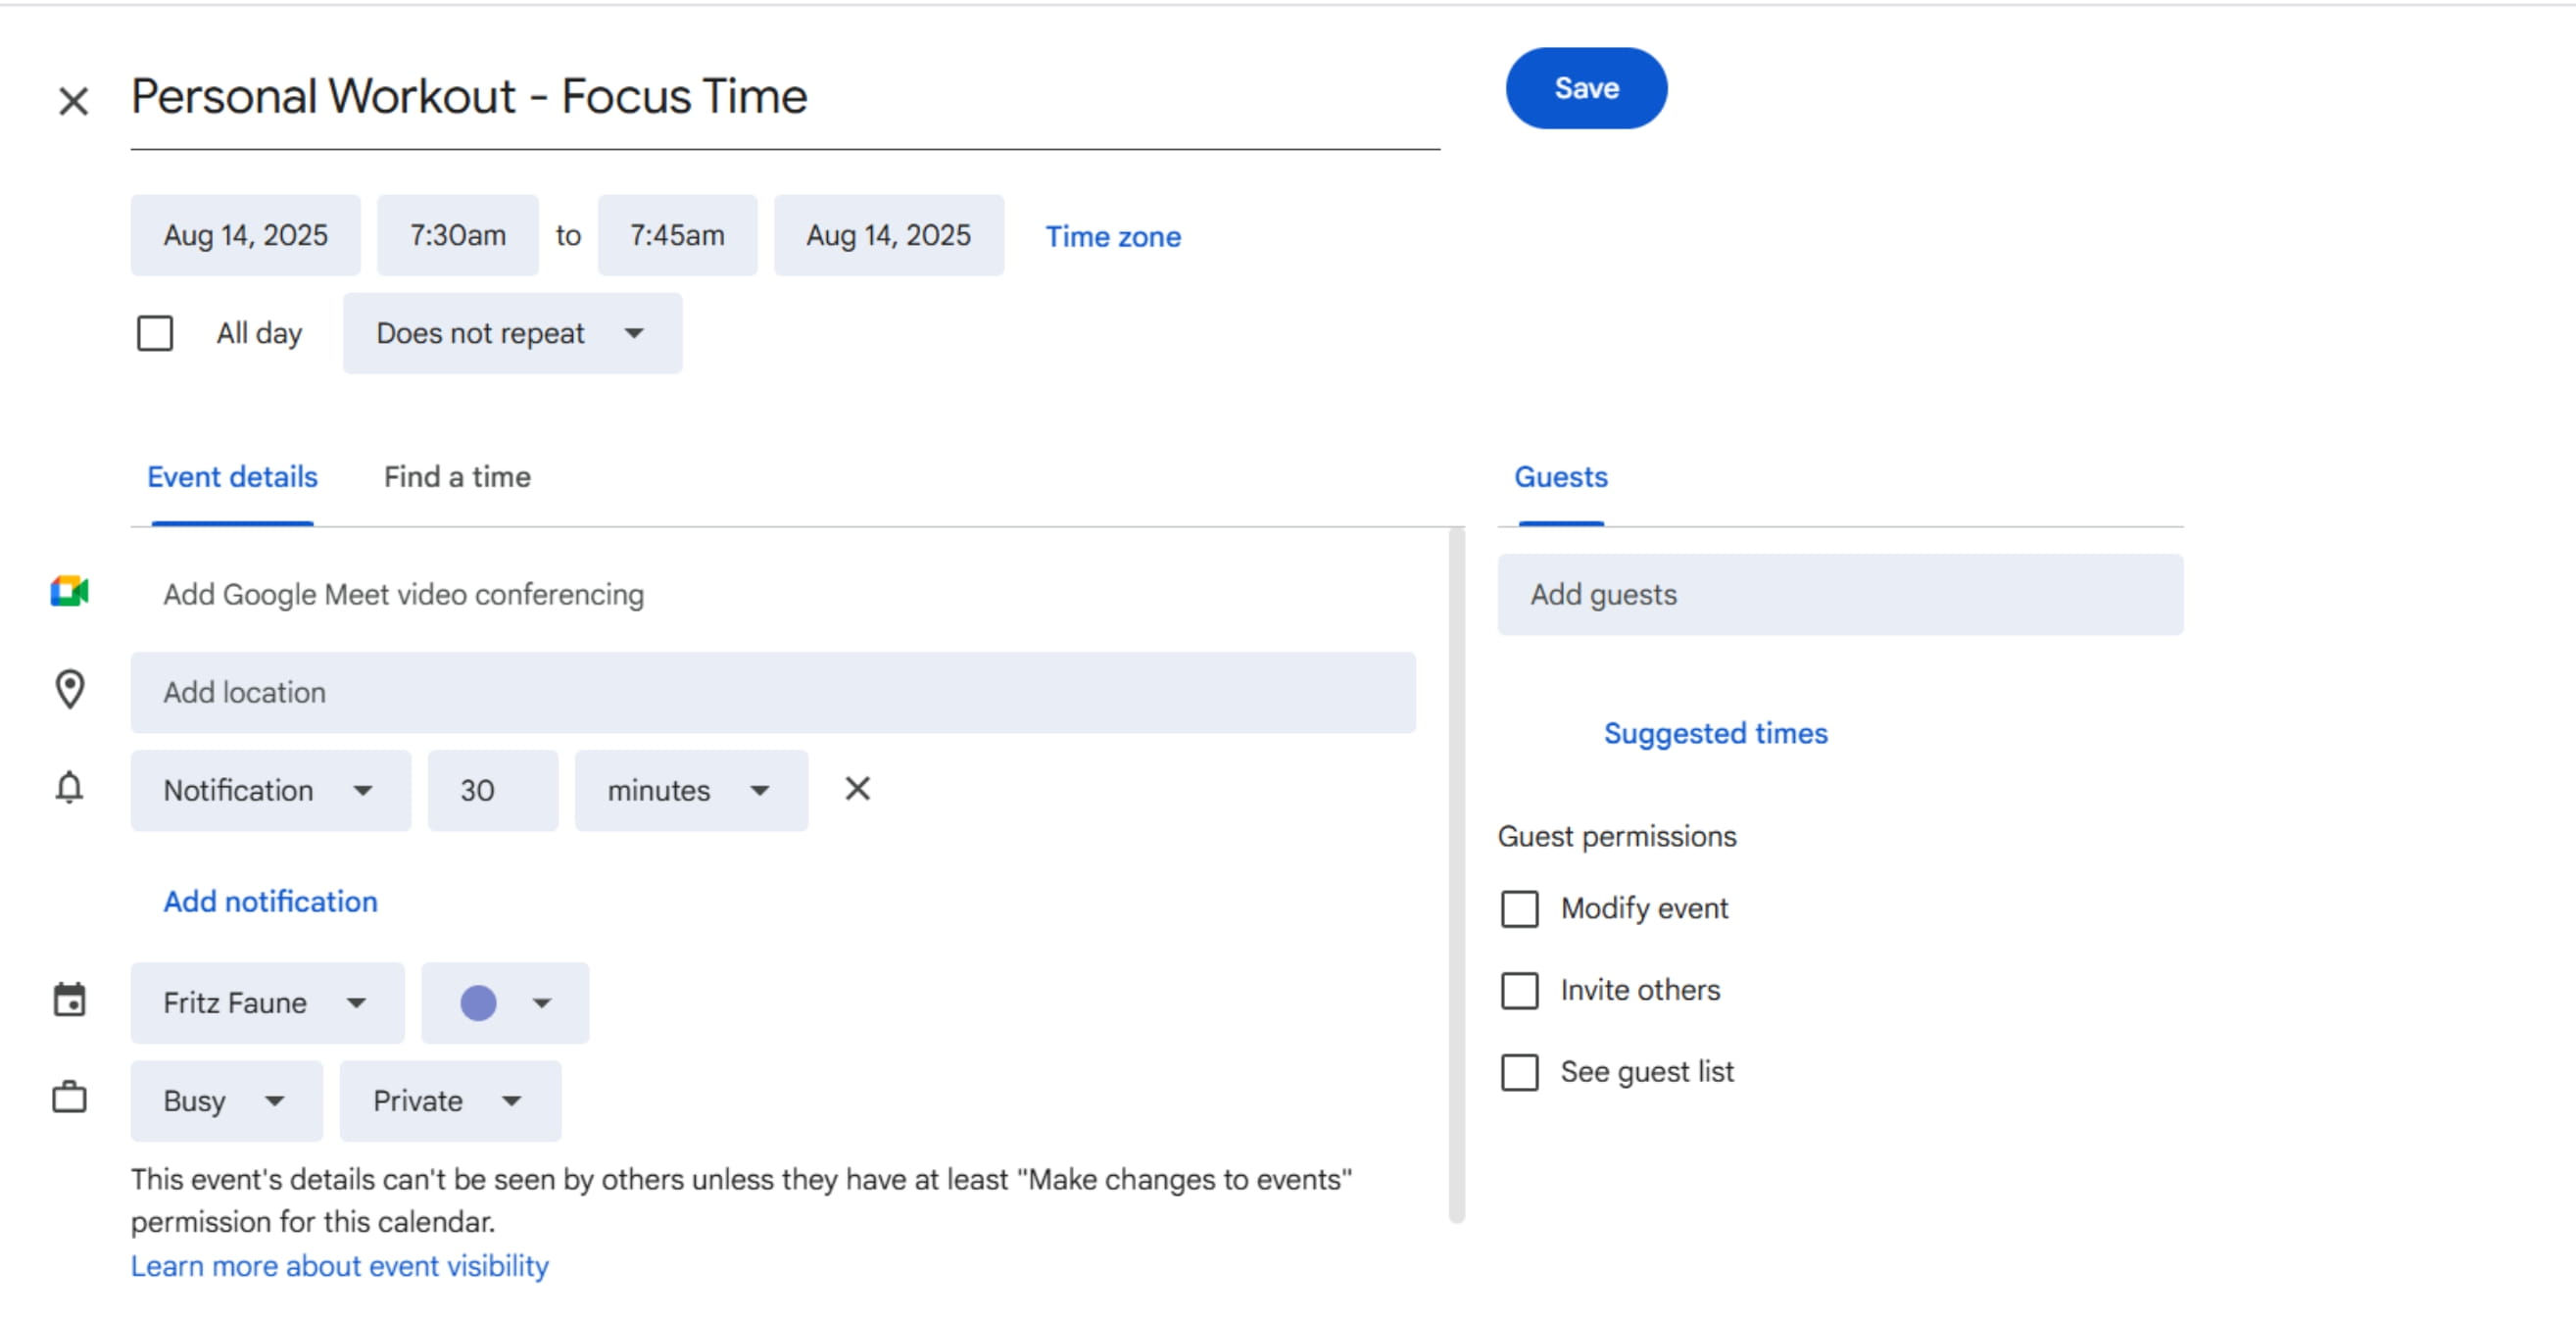This screenshot has width=2576, height=1320.
Task: Select the Guests tab
Action: (x=1560, y=477)
